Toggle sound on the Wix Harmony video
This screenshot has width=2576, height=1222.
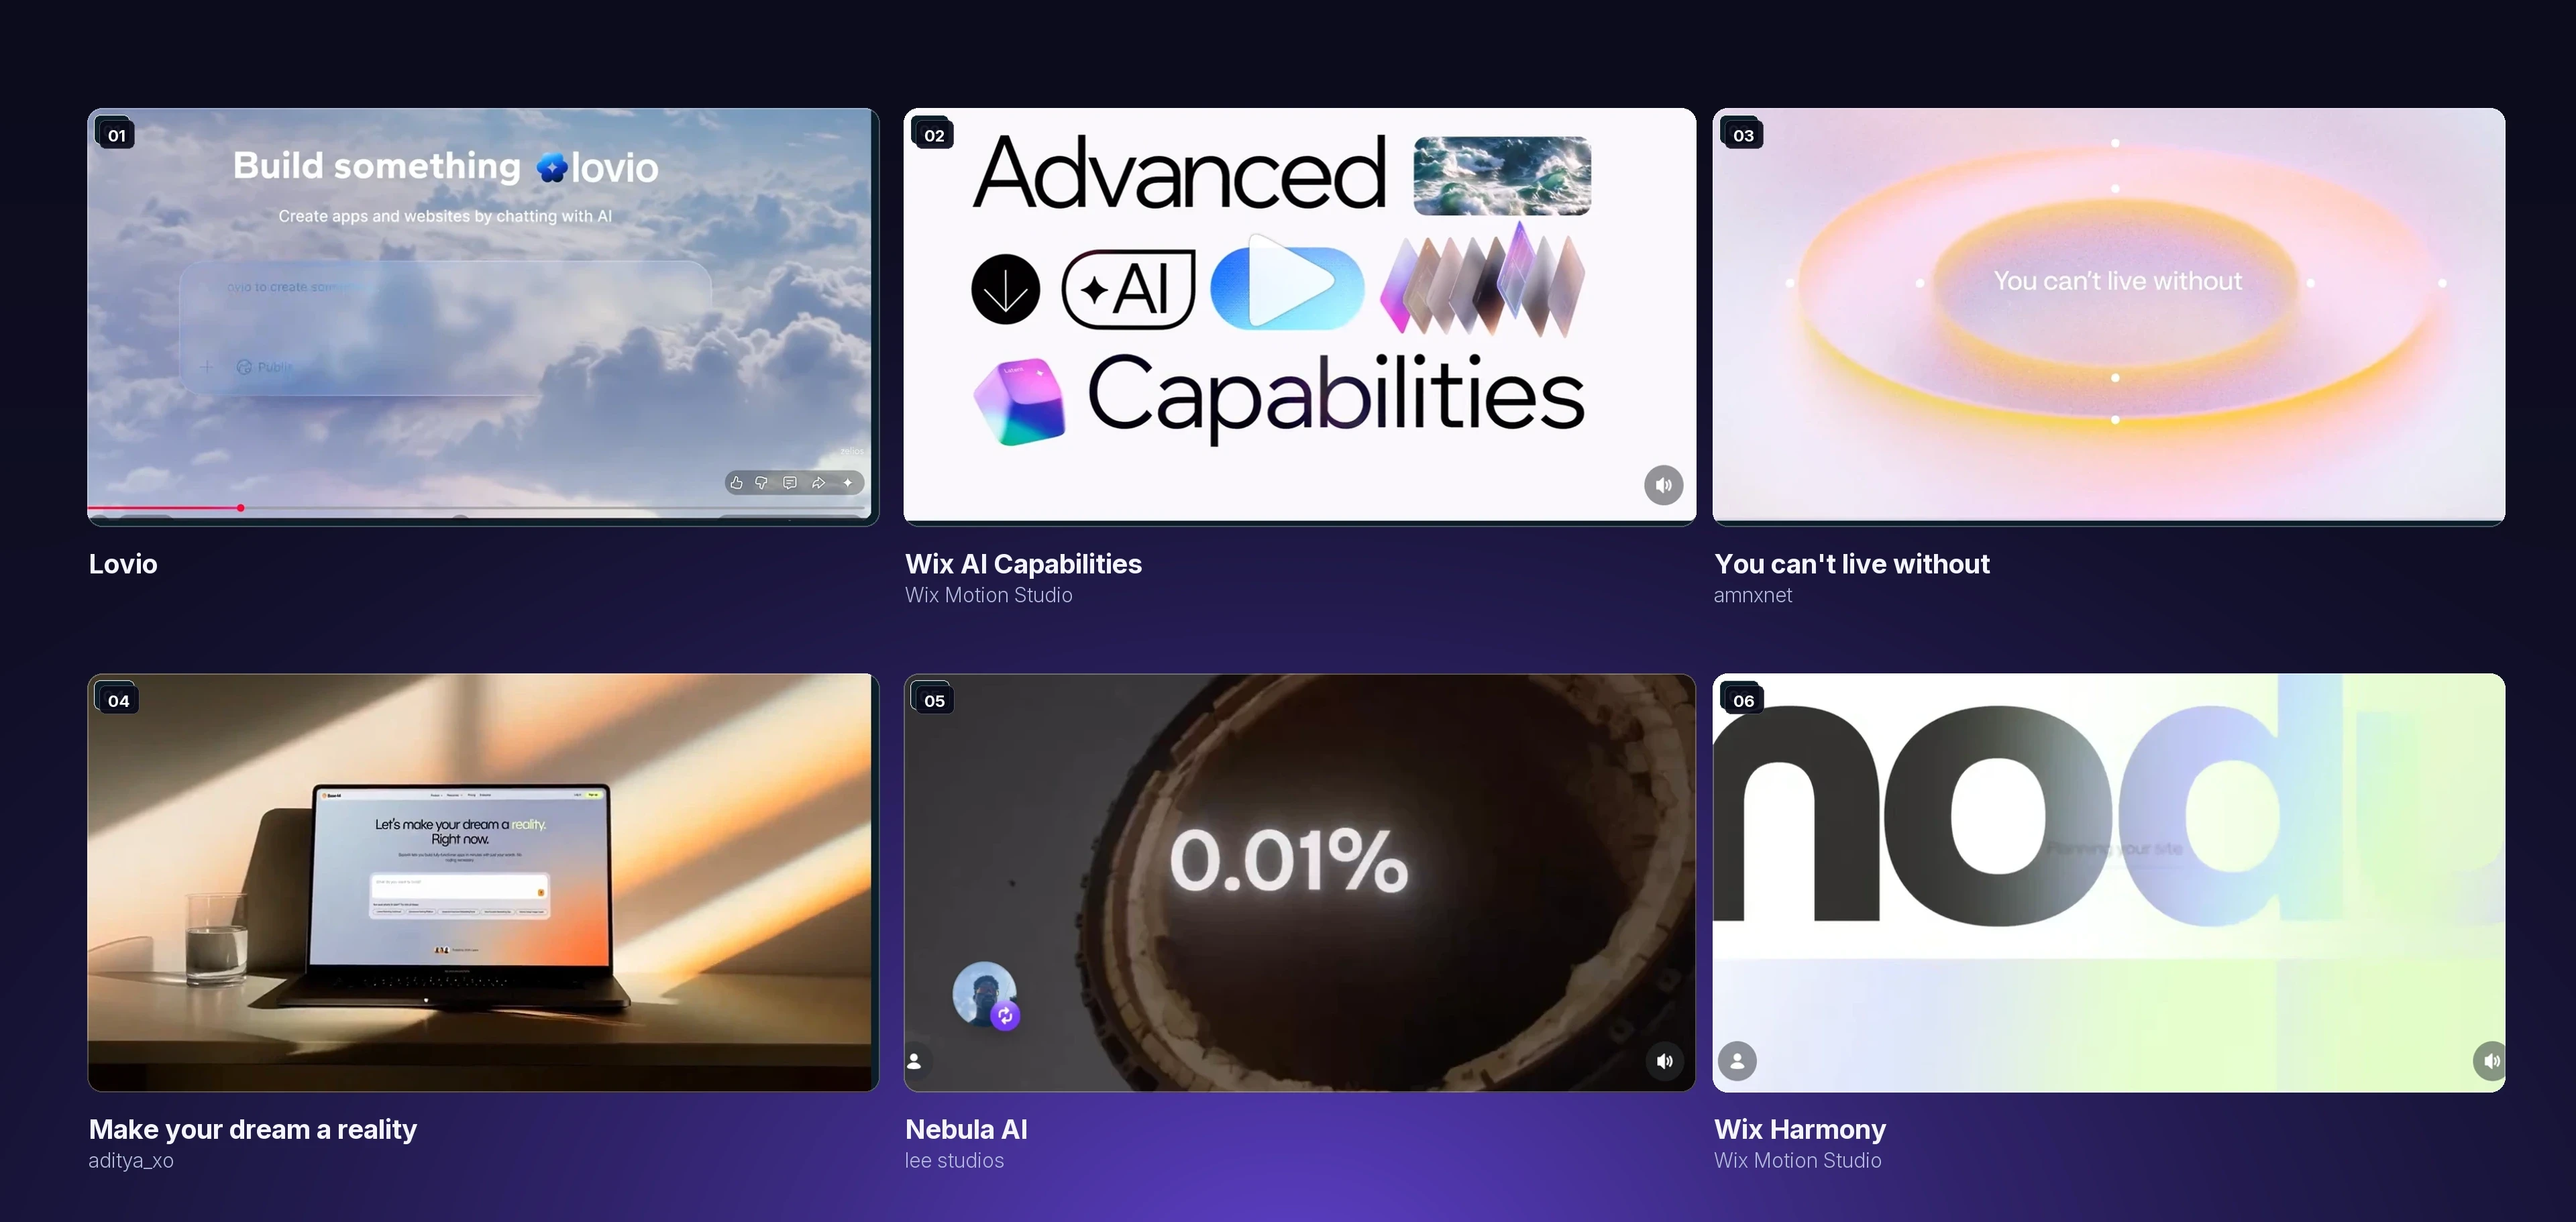pos(2490,1061)
